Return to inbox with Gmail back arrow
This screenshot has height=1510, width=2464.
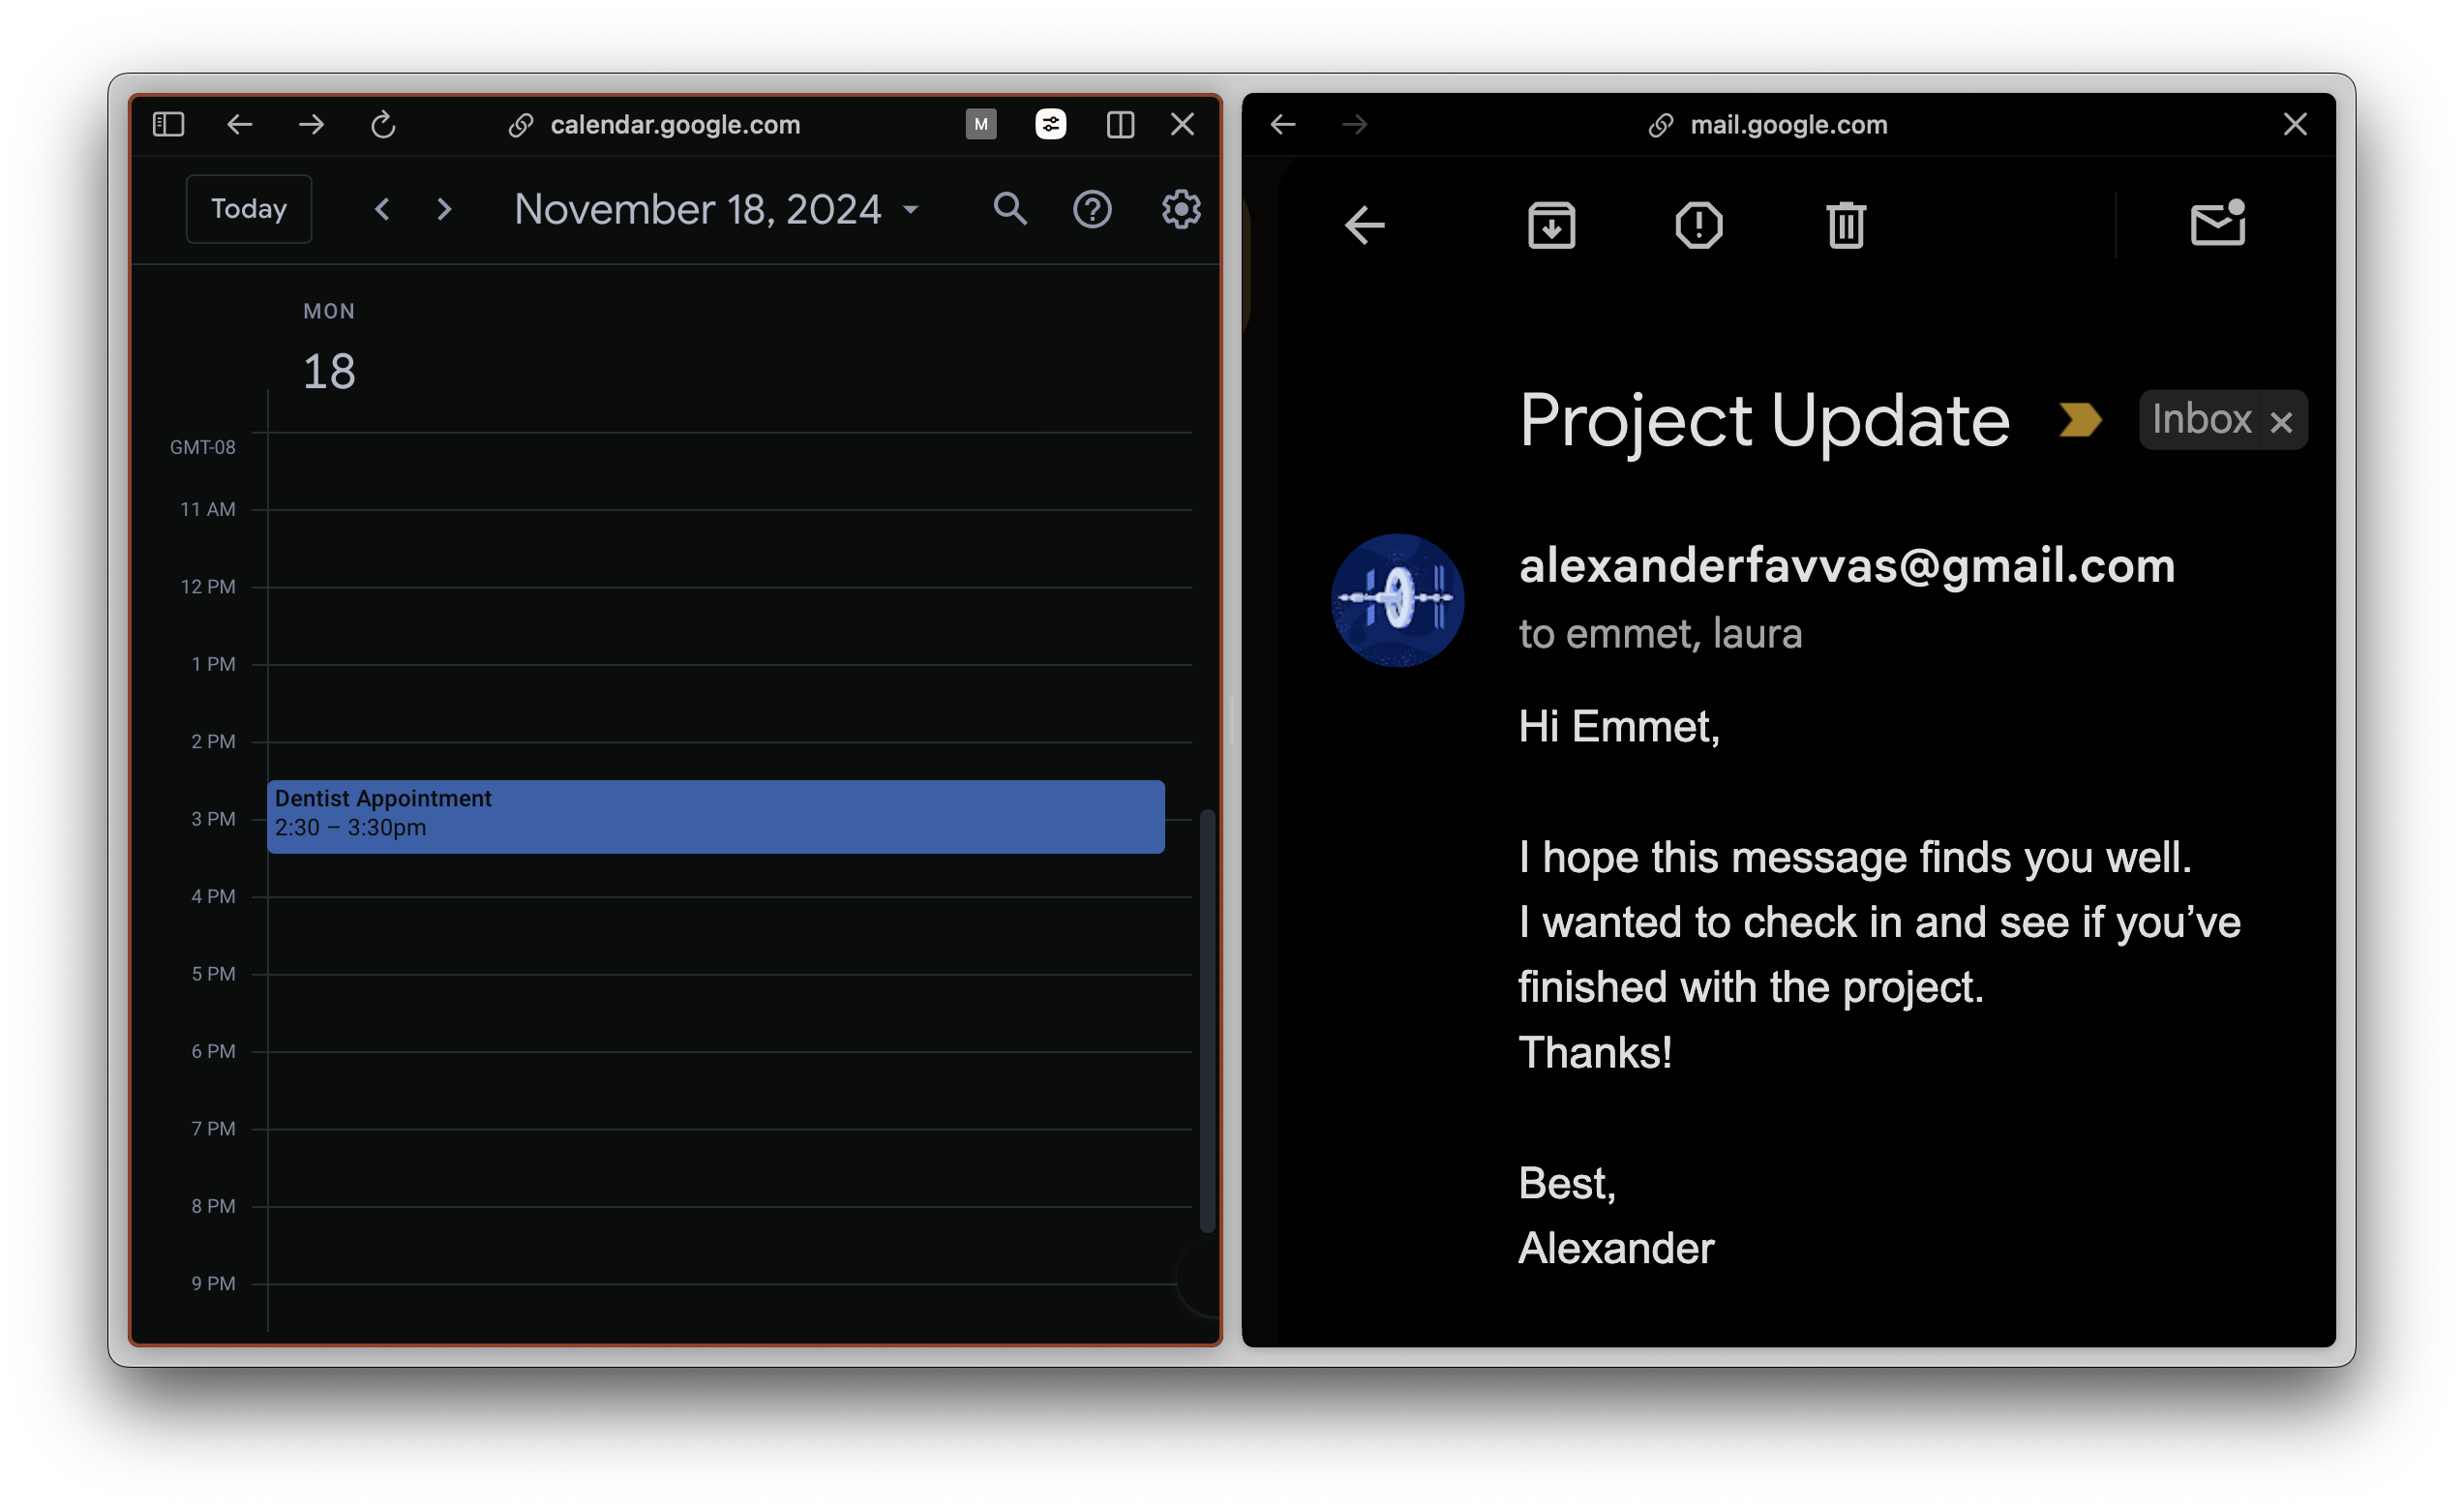click(x=1365, y=225)
